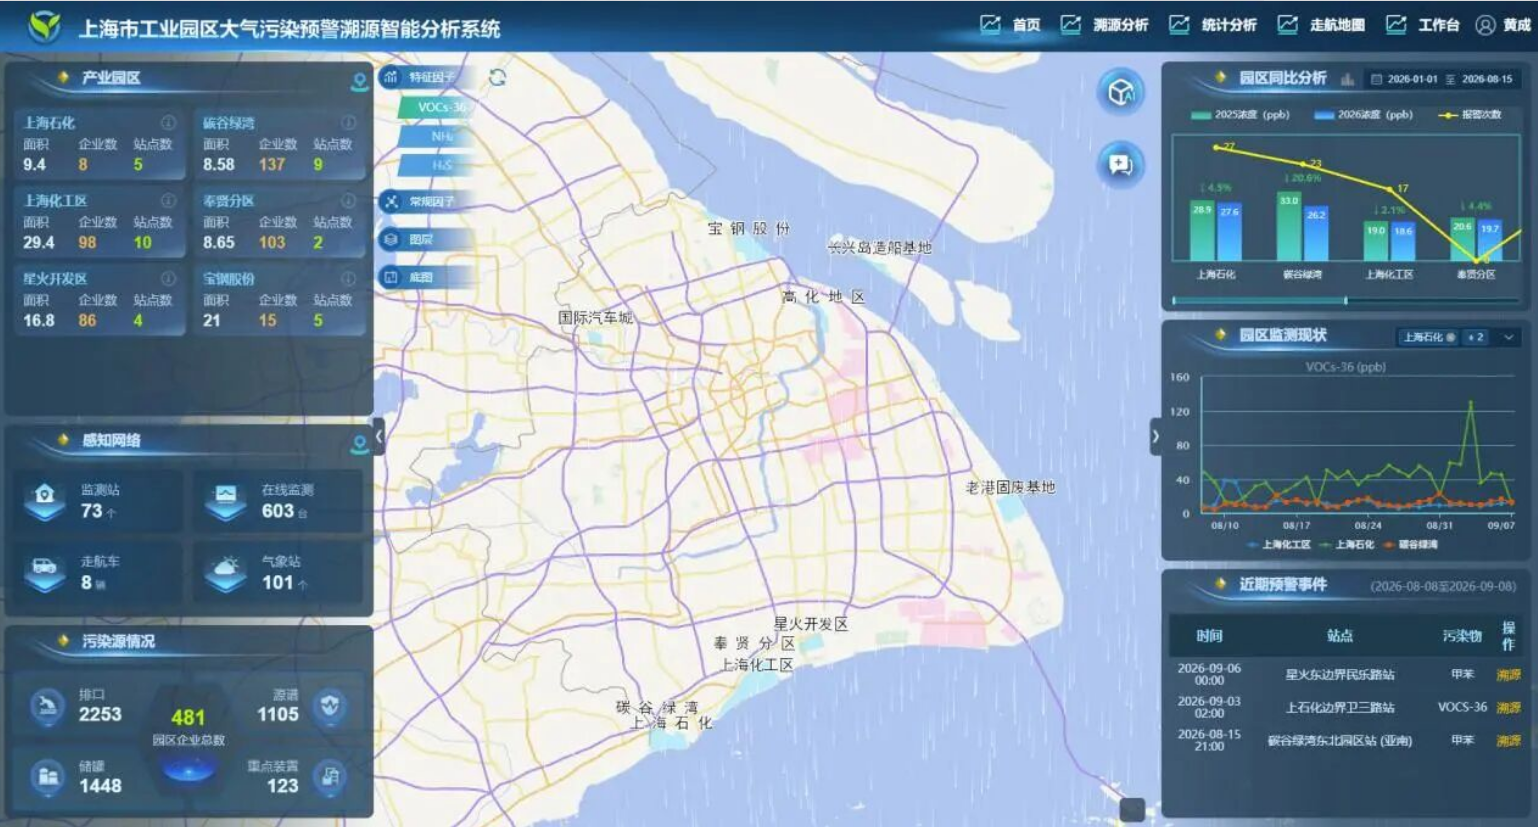Toggle the VOCs-36 factor layer
This screenshot has width=1538, height=827.
coord(434,107)
